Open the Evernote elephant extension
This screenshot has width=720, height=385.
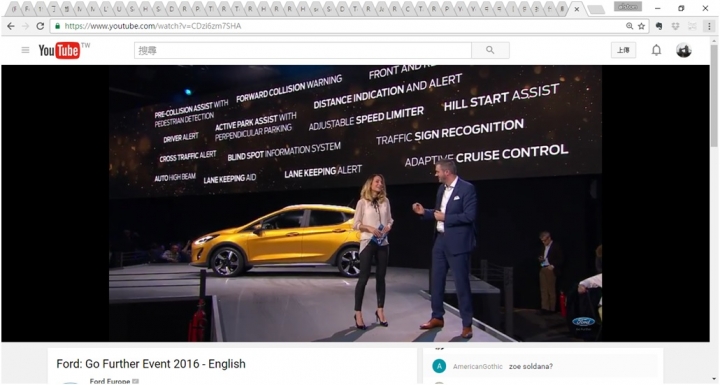tap(659, 26)
